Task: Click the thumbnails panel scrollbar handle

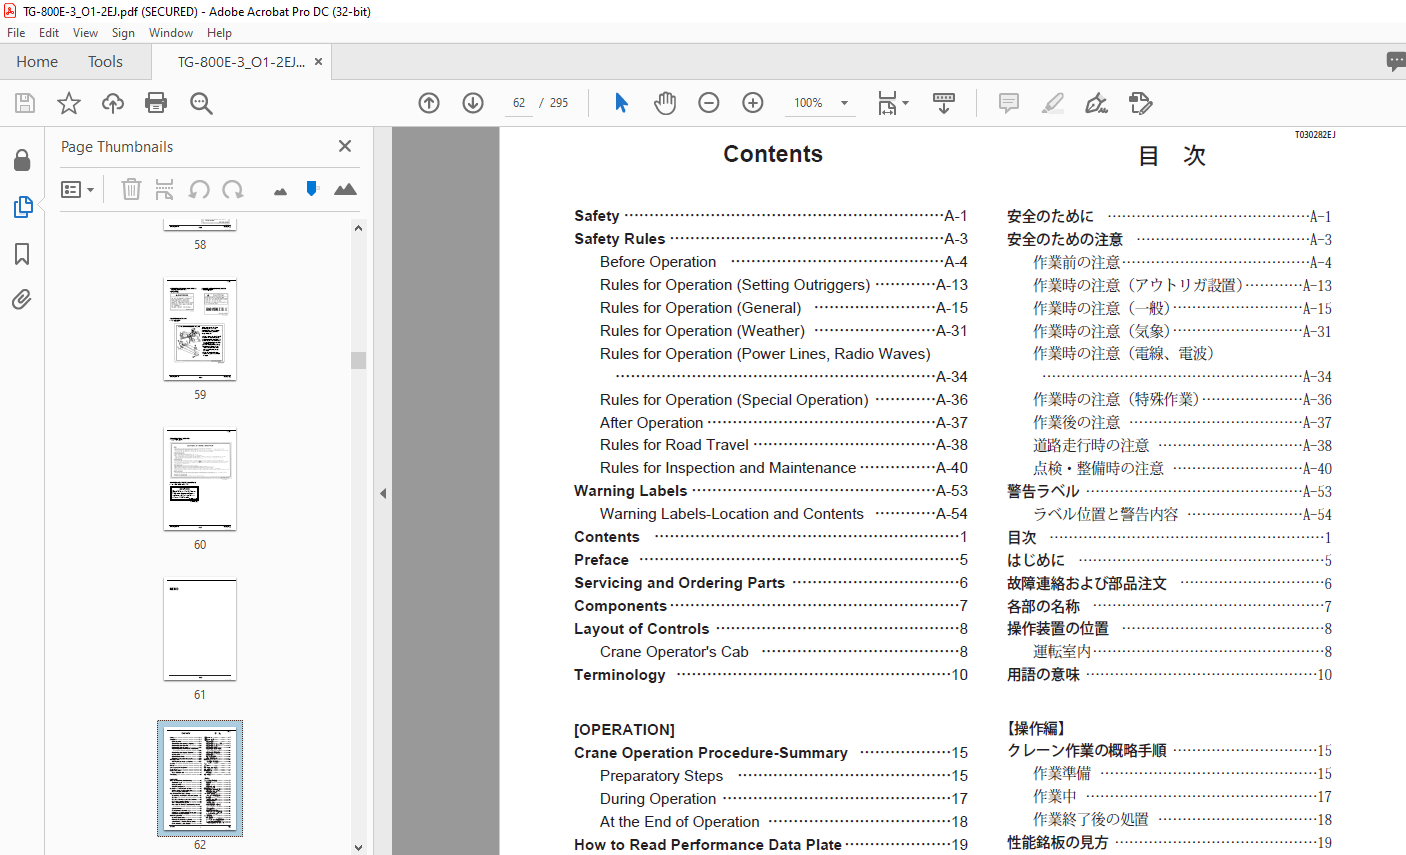Action: 358,360
